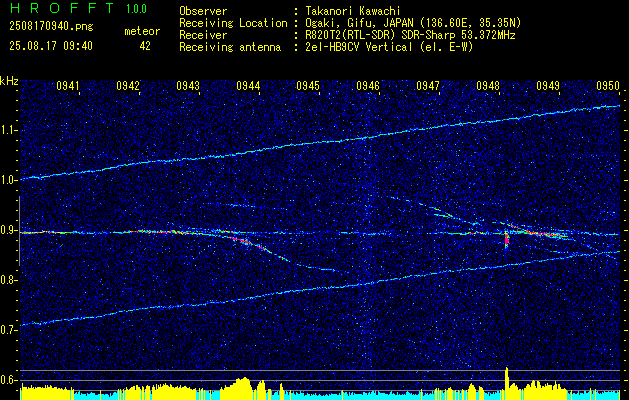Click the 0944 time marker
The width and height of the screenshot is (629, 400).
click(248, 86)
